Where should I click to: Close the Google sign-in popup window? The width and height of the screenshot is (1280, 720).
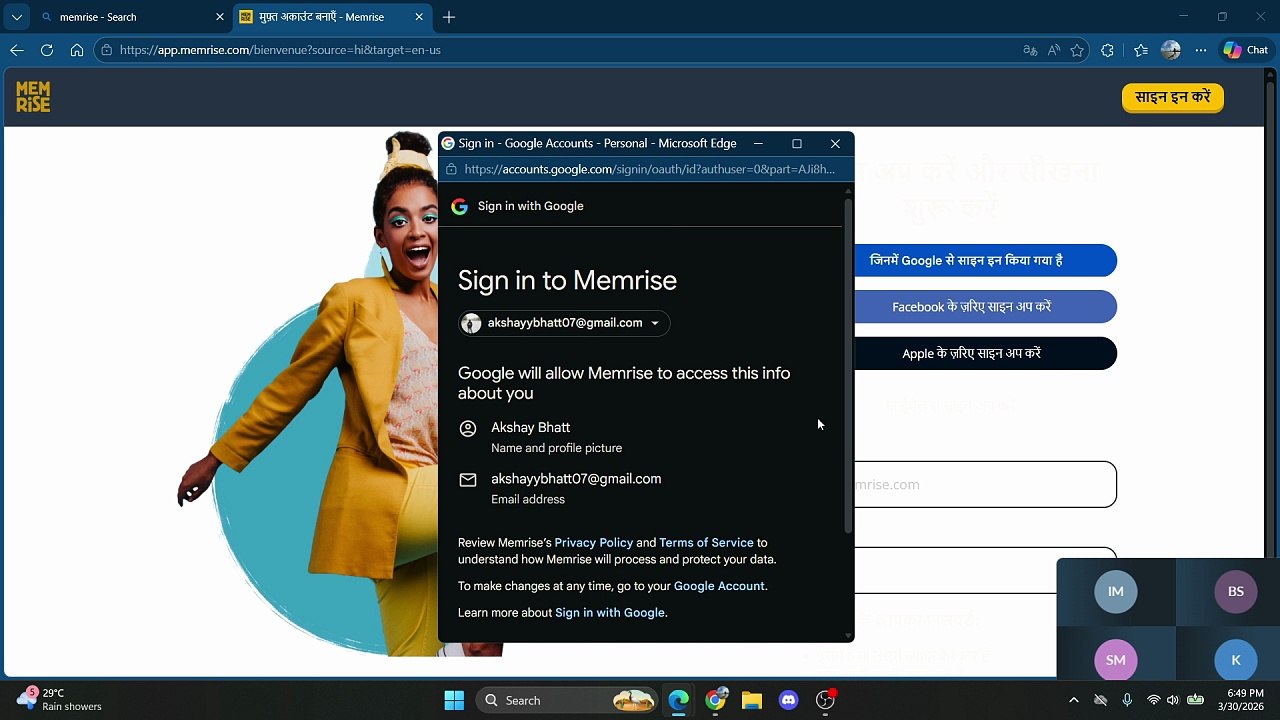836,143
